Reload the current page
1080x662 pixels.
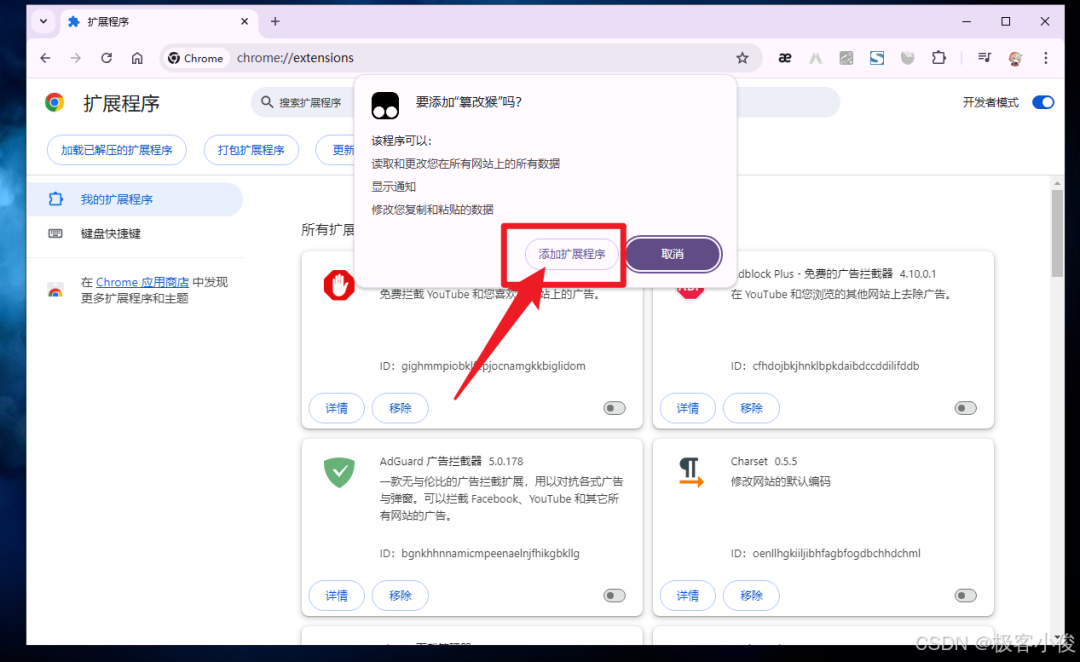(x=106, y=58)
